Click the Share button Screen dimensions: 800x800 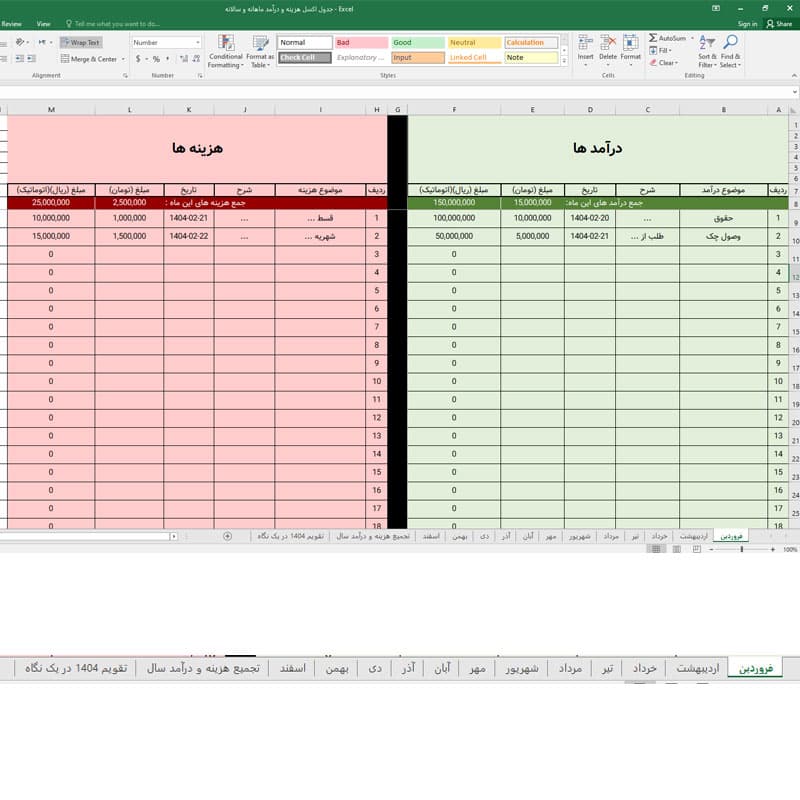click(779, 24)
